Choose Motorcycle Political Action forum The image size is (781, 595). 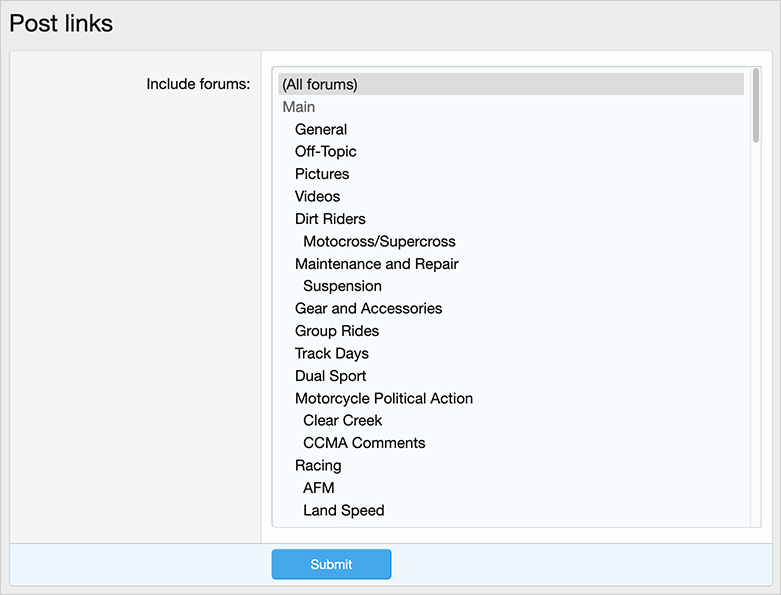384,398
